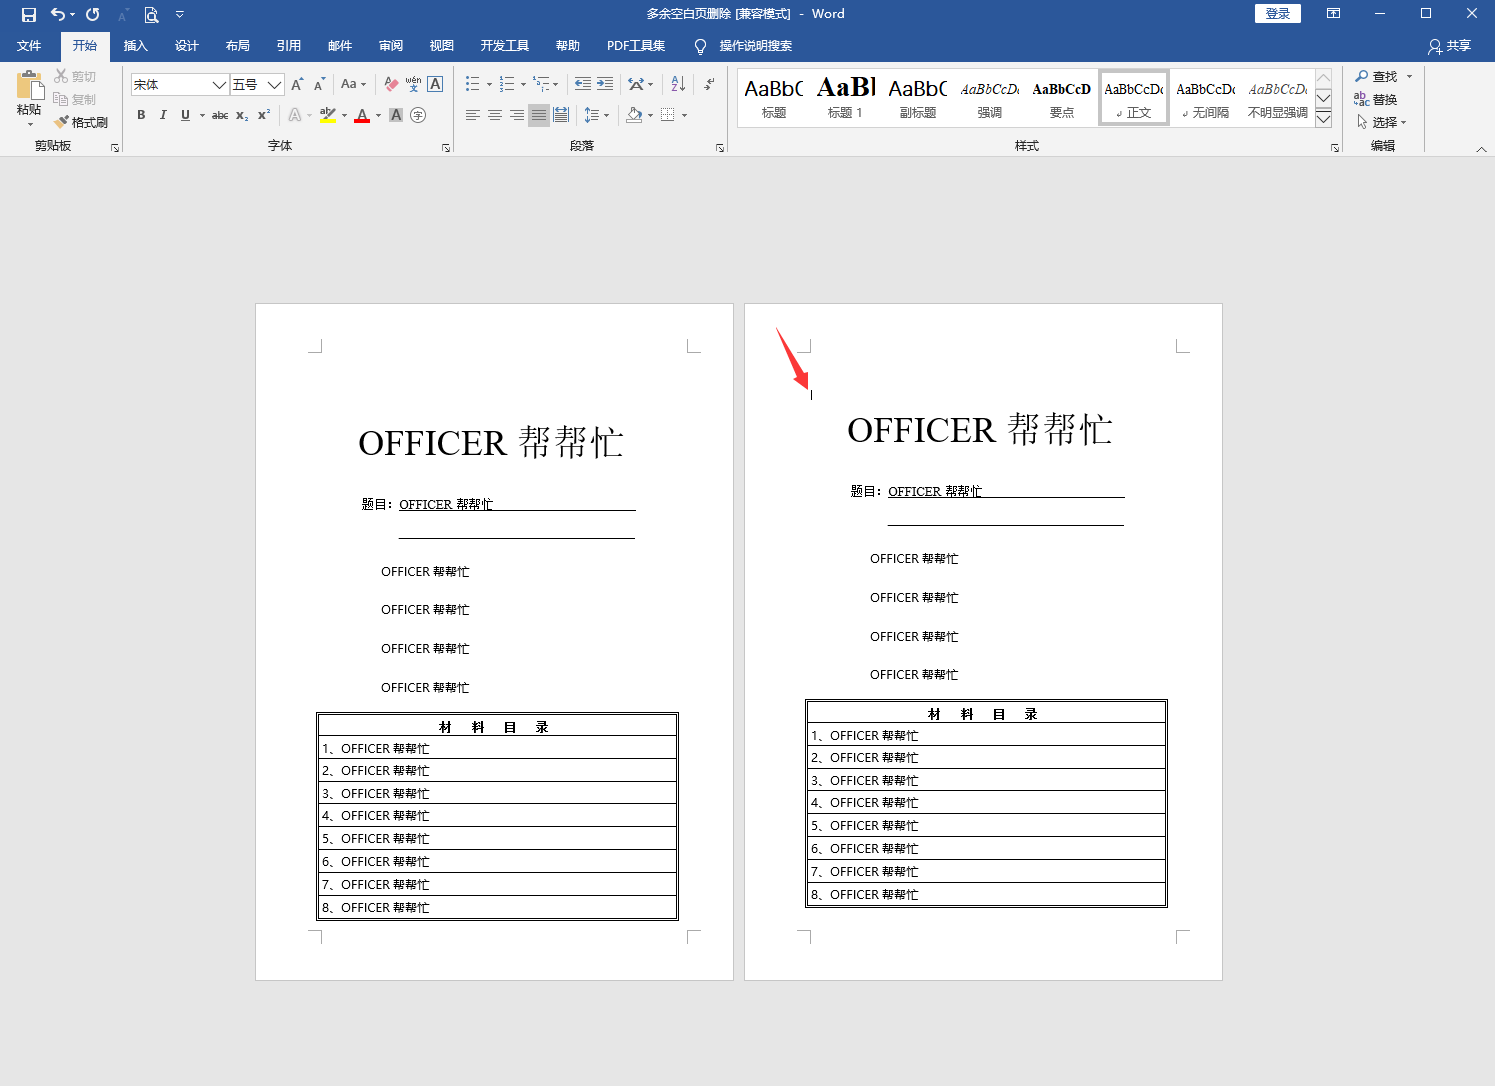Increase paragraph indent
This screenshot has width=1495, height=1086.
[605, 84]
